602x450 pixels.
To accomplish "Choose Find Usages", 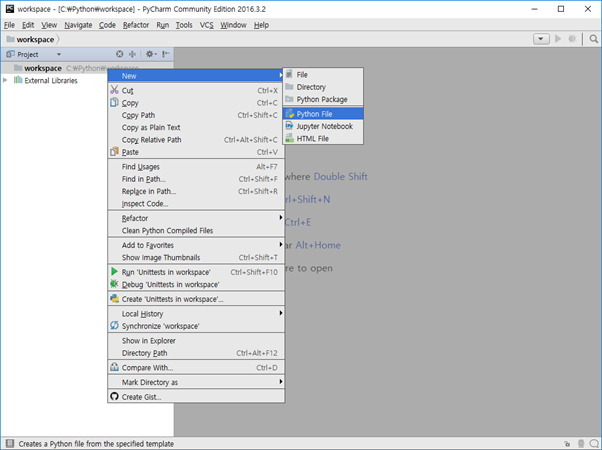I will click(x=196, y=167).
